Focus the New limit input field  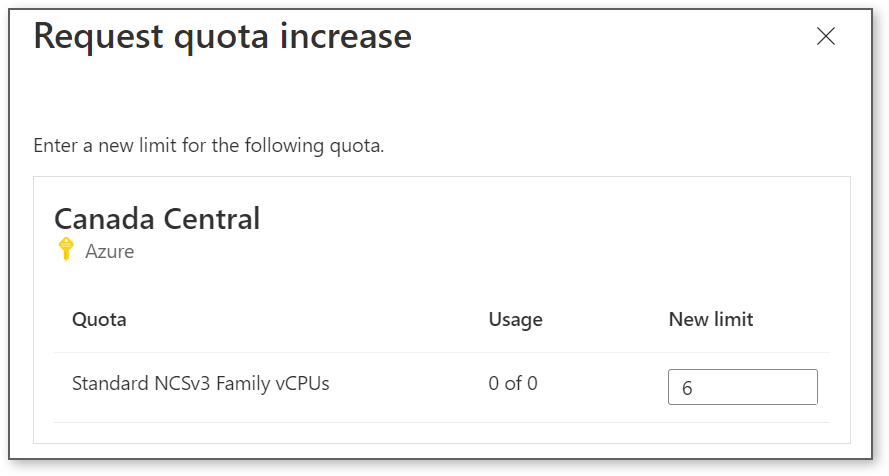click(x=743, y=387)
